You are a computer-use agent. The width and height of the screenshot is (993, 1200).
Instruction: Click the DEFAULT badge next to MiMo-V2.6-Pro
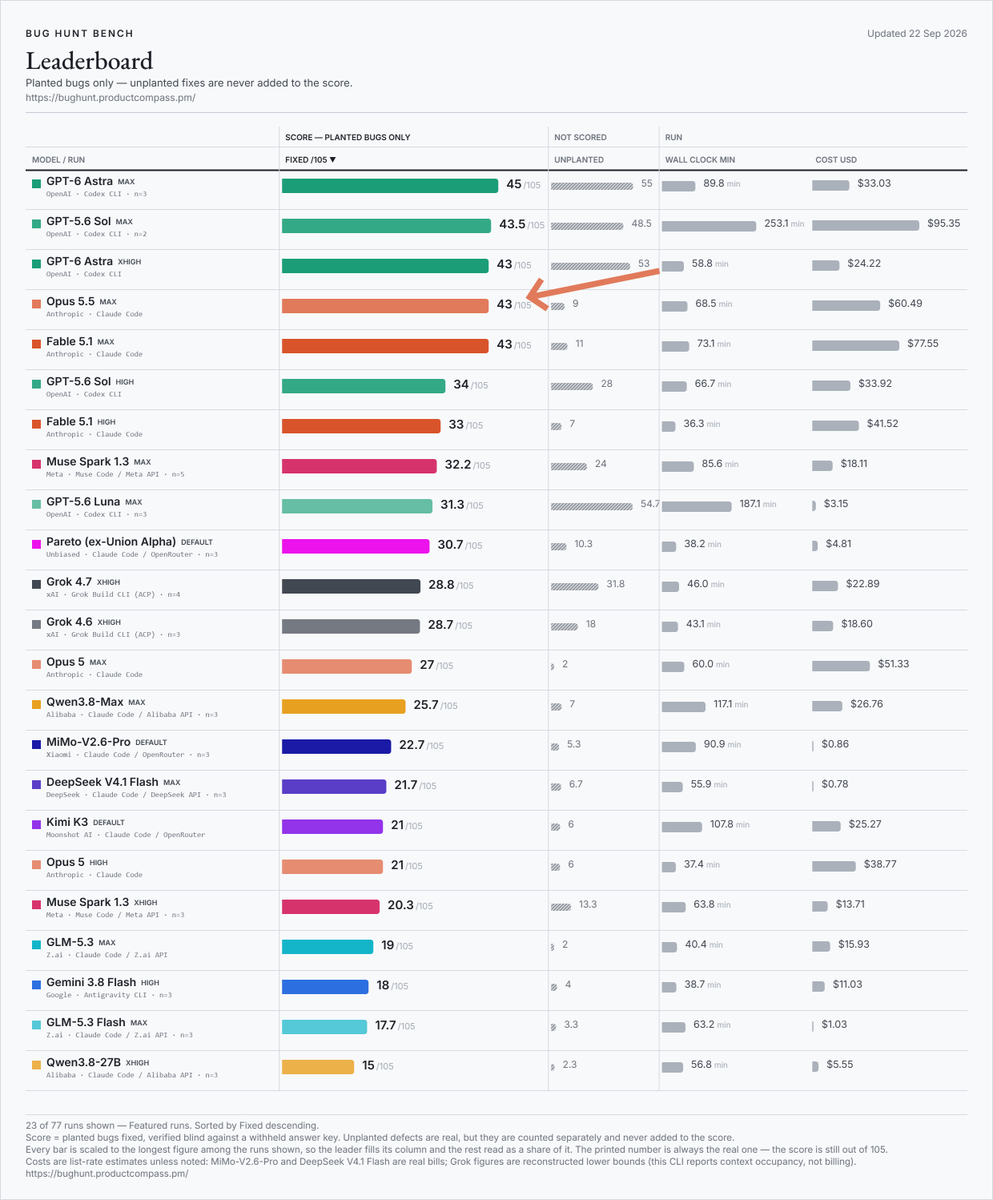tap(151, 742)
